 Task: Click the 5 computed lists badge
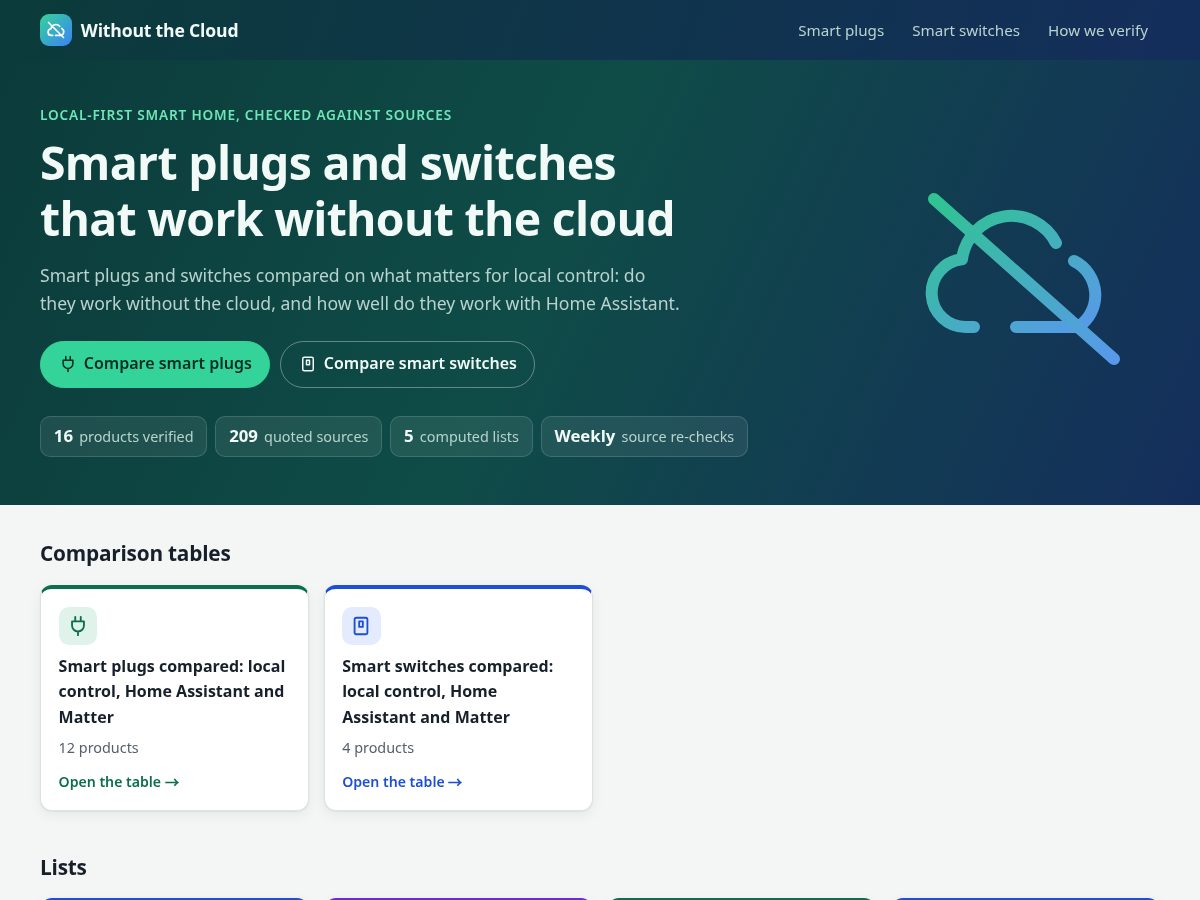pyautogui.click(x=461, y=436)
